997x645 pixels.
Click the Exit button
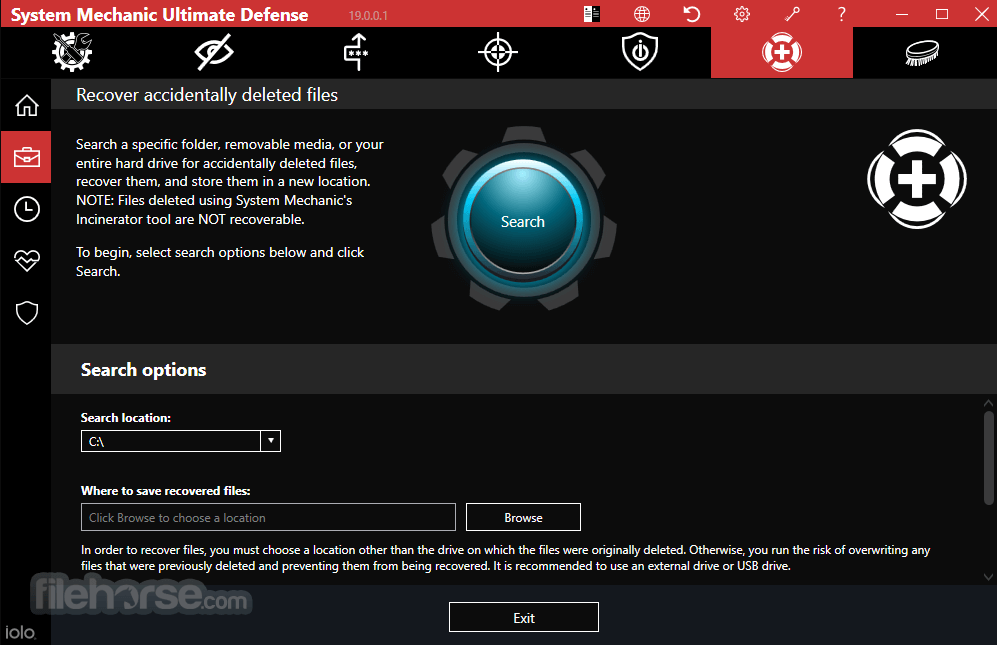coord(524,618)
